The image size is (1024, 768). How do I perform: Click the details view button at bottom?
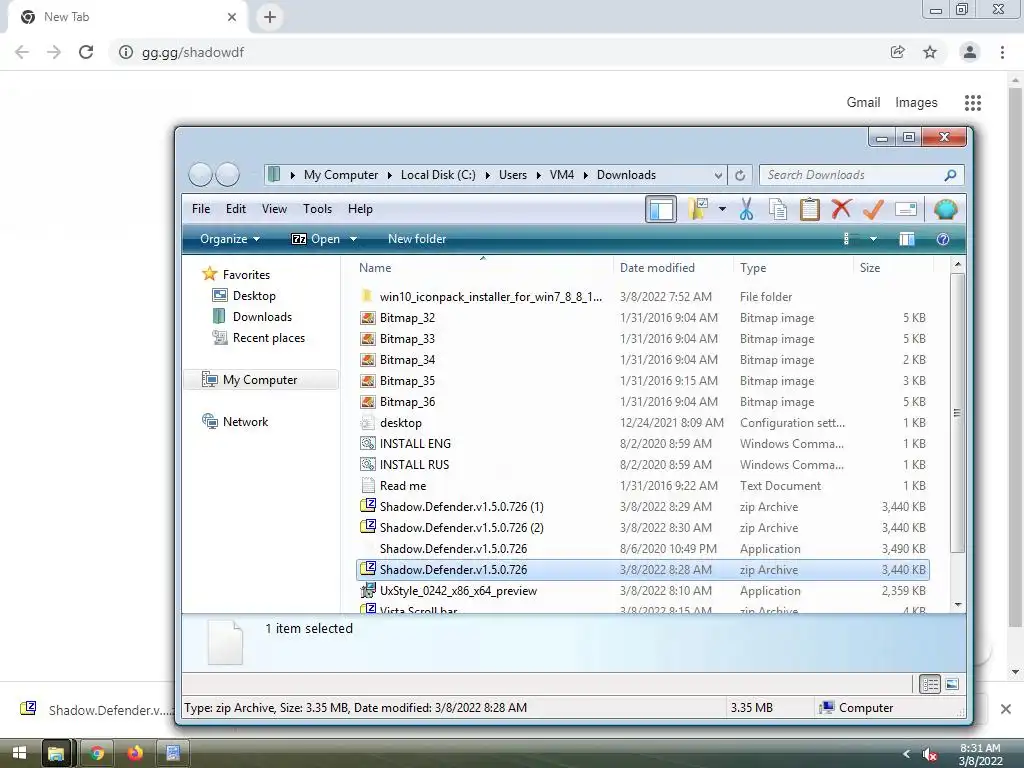pyautogui.click(x=930, y=684)
